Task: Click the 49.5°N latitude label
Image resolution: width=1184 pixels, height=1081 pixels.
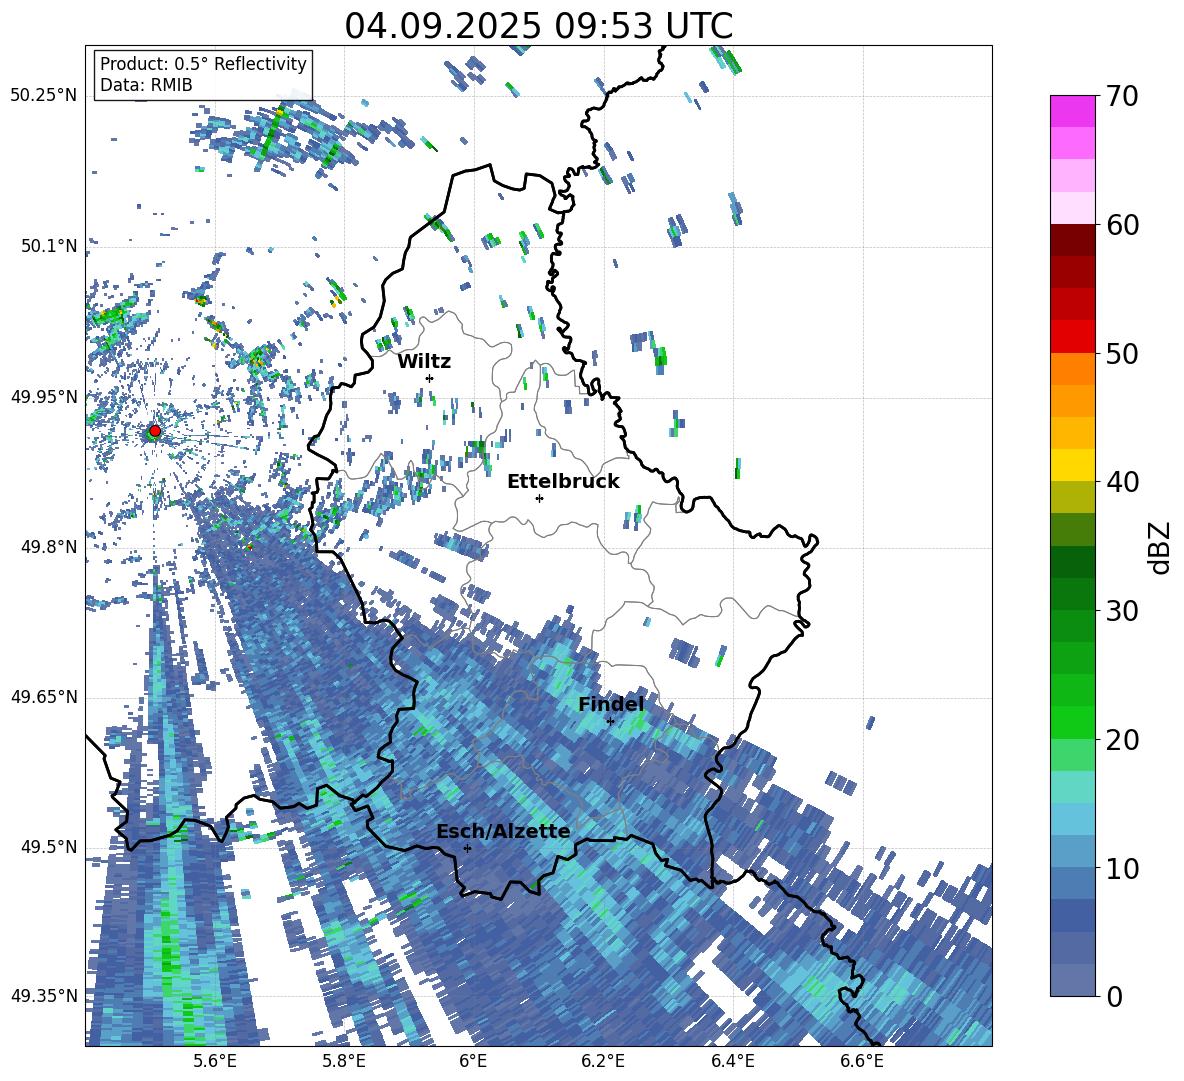Action: (x=49, y=848)
